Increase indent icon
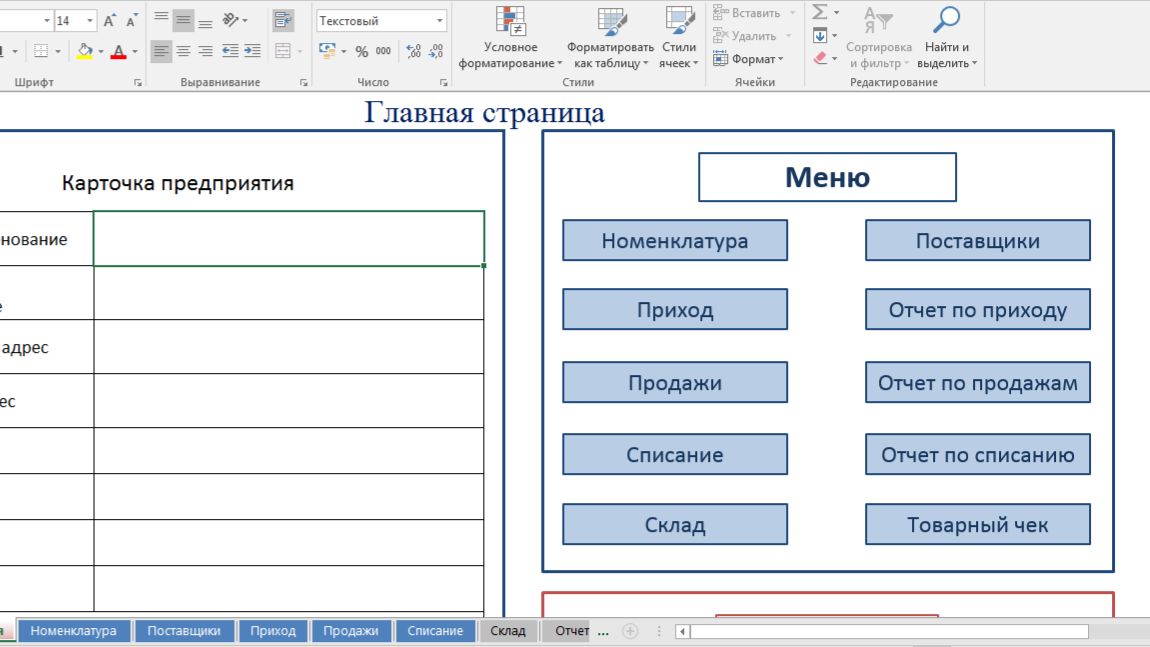The image size is (1150, 647). (x=252, y=51)
